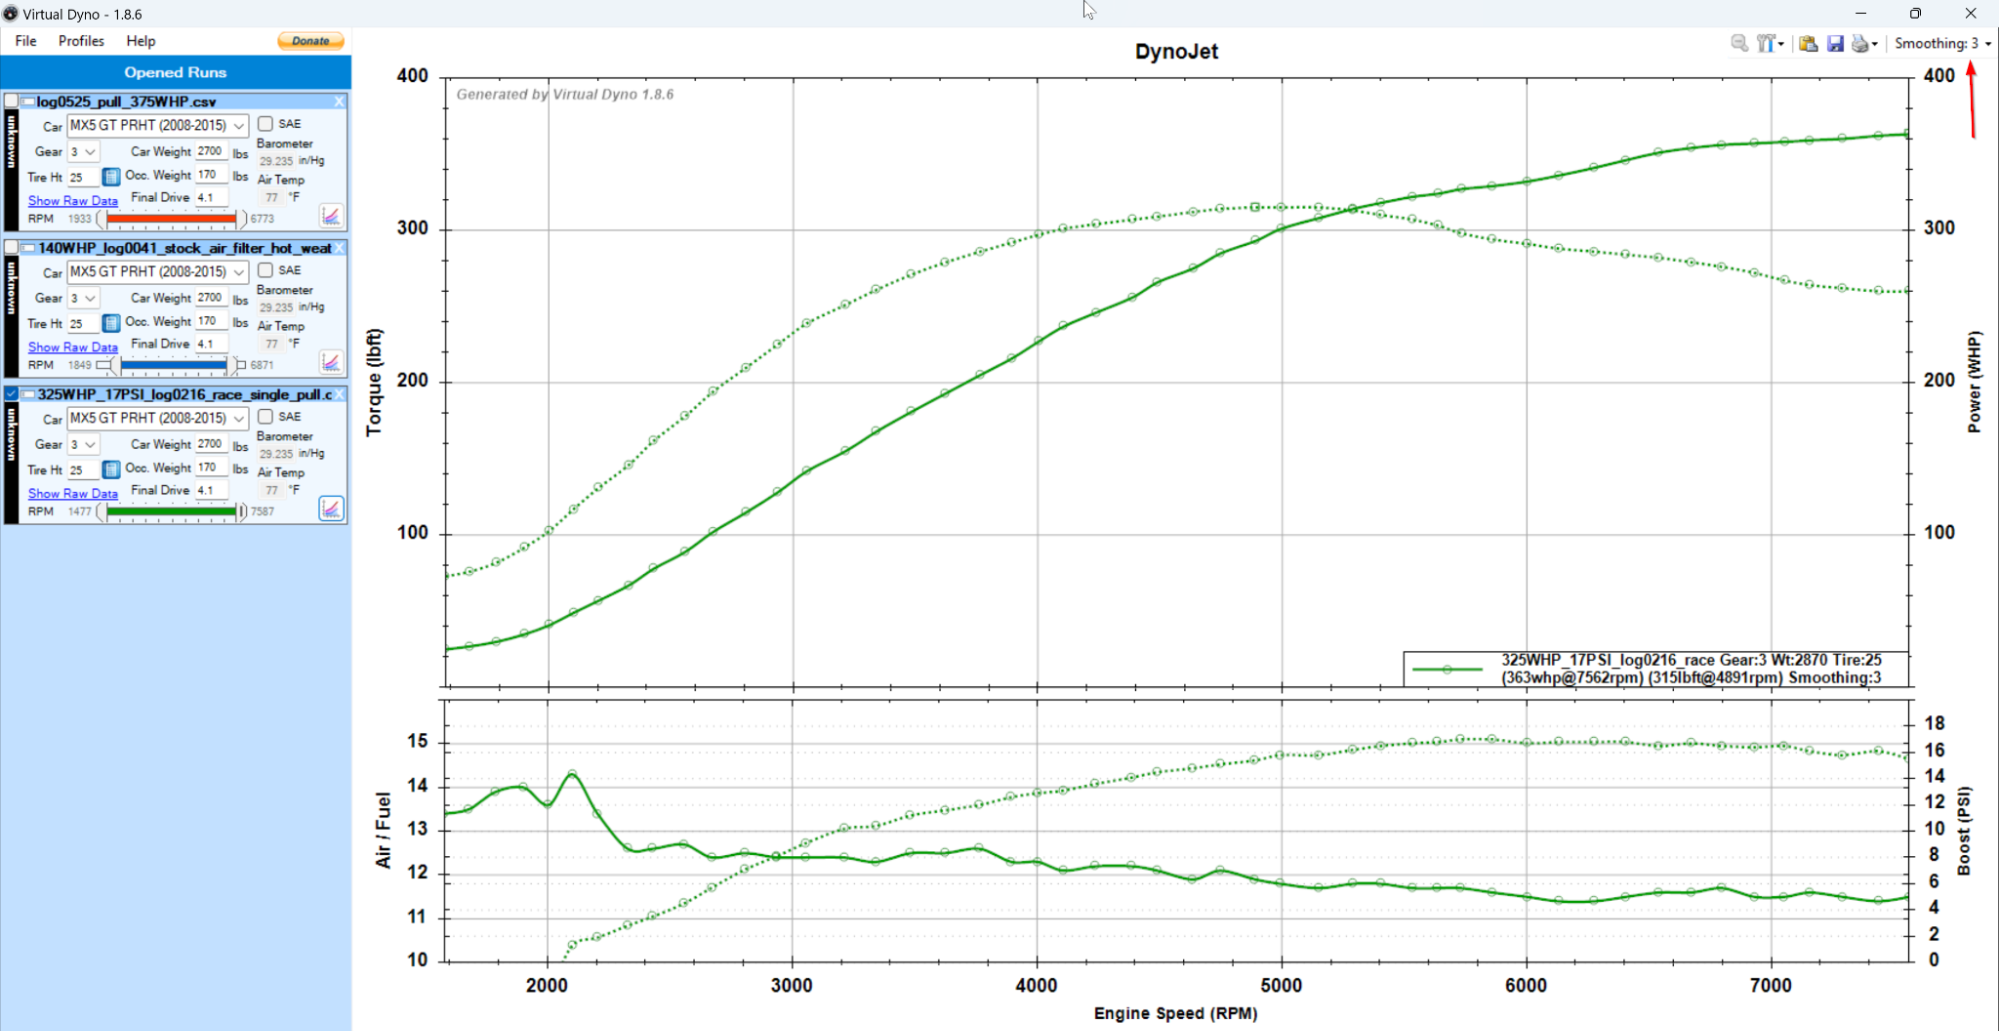The image size is (1999, 1031).
Task: Uncheck the 325WHP_17PSI run visibility checkbox
Action: click(x=12, y=394)
